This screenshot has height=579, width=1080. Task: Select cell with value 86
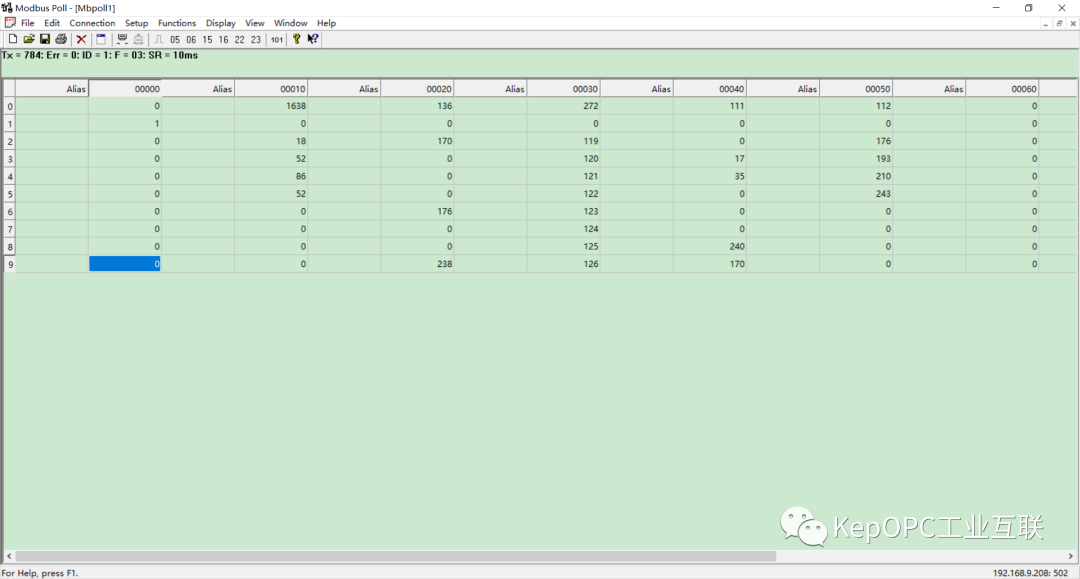[271, 176]
